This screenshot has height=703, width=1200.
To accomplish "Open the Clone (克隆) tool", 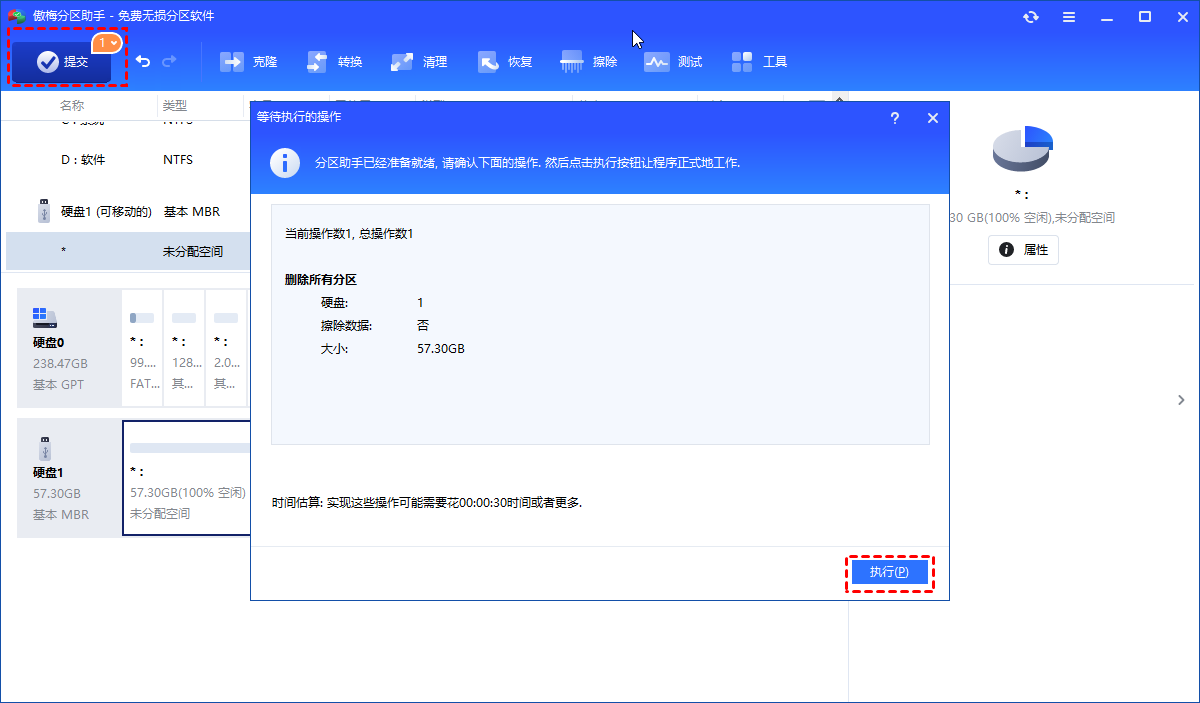I will pos(249,62).
